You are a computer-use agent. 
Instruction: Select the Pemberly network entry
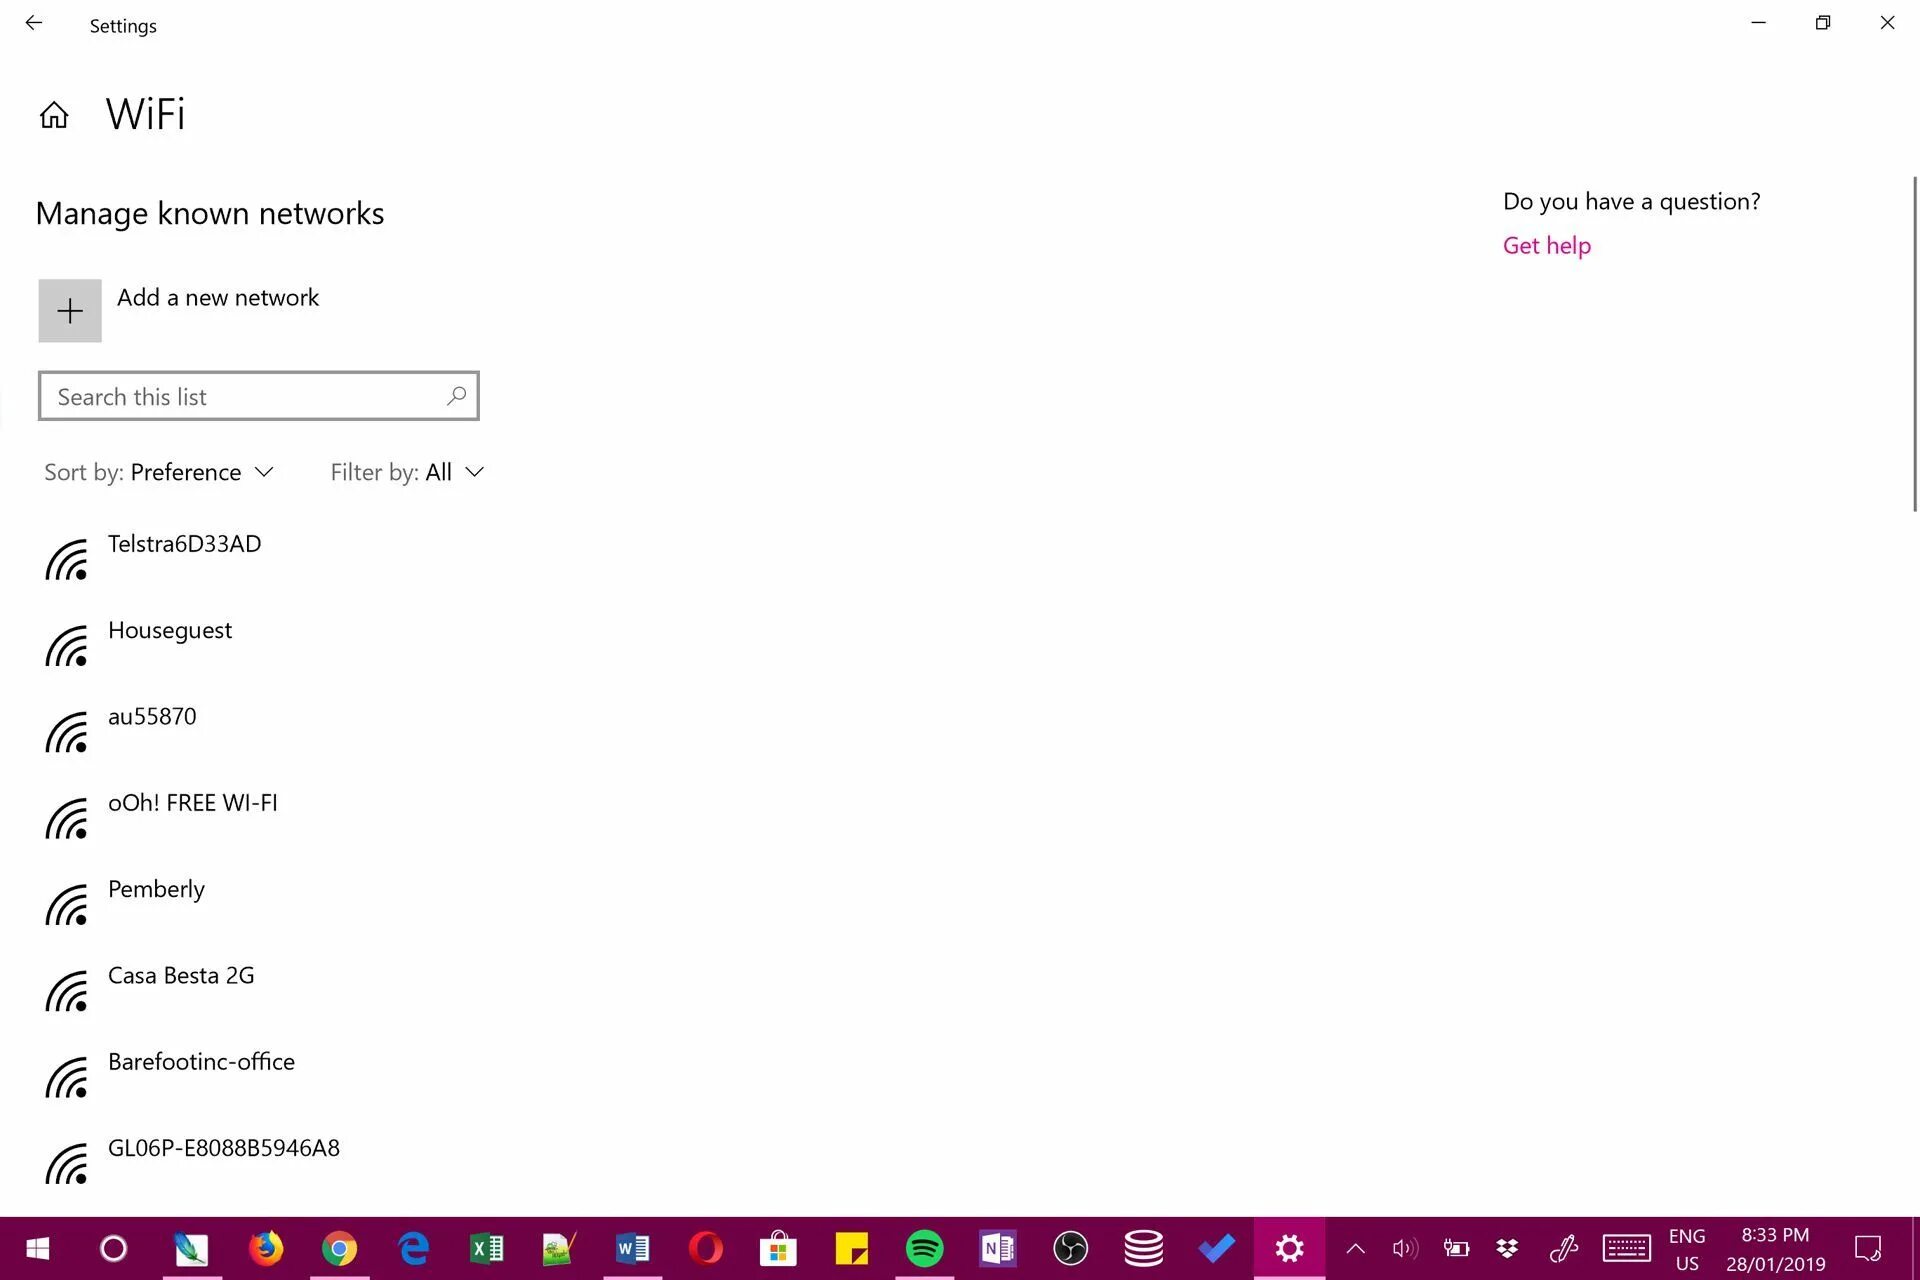[156, 890]
